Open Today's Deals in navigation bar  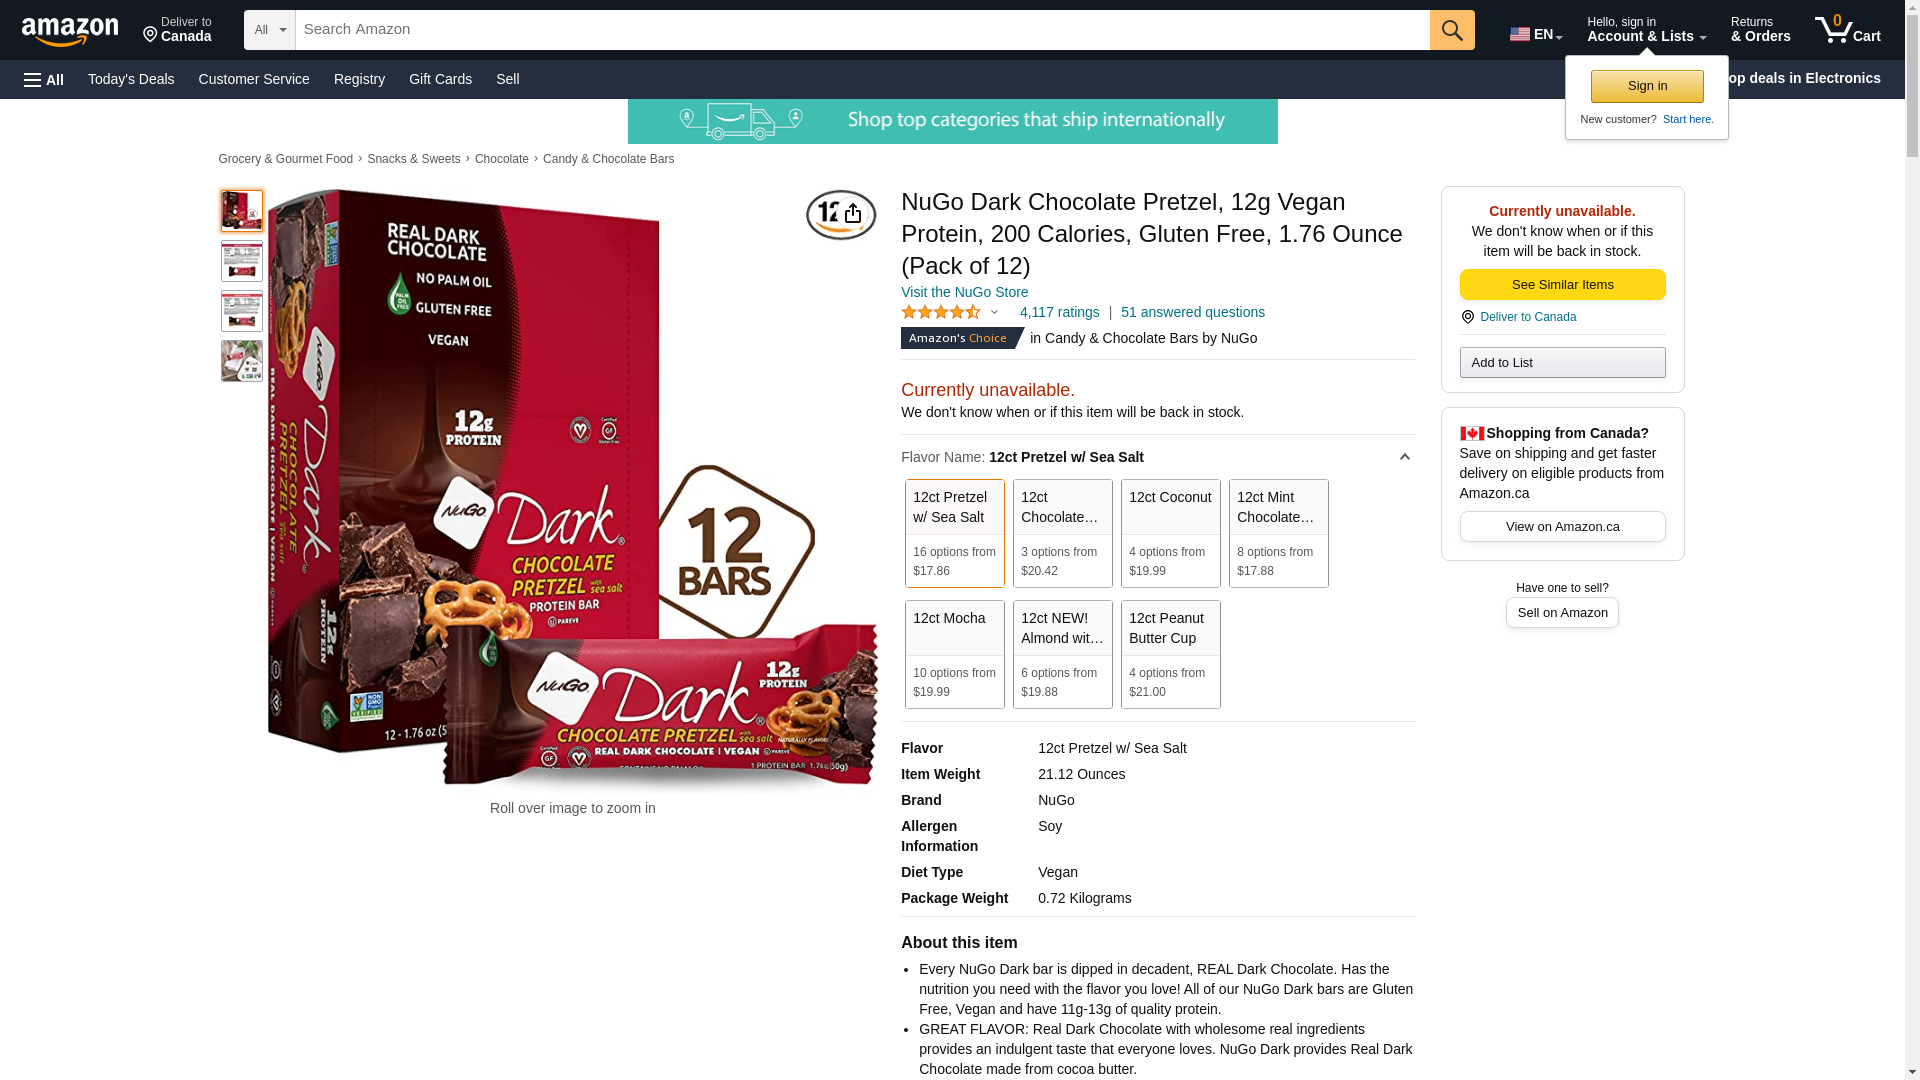tap(131, 79)
